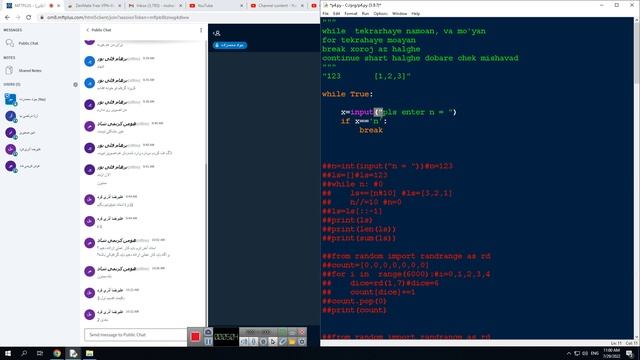The image size is (640, 360).
Task: Click the recorder cursor pointer icon
Action: tap(273, 342)
